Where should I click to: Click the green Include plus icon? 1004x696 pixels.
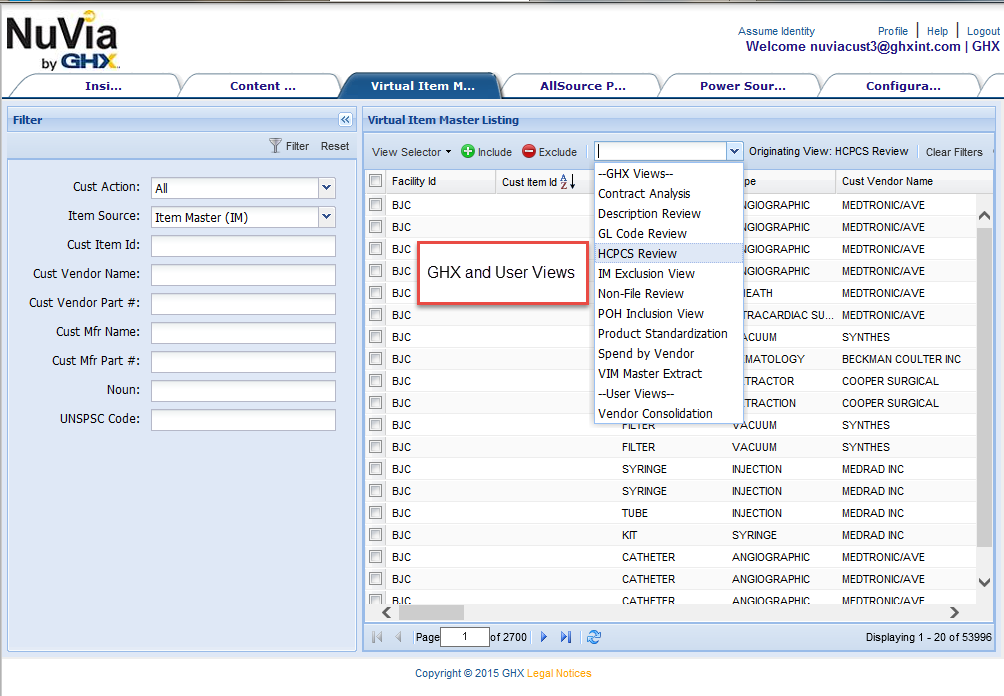tap(468, 151)
